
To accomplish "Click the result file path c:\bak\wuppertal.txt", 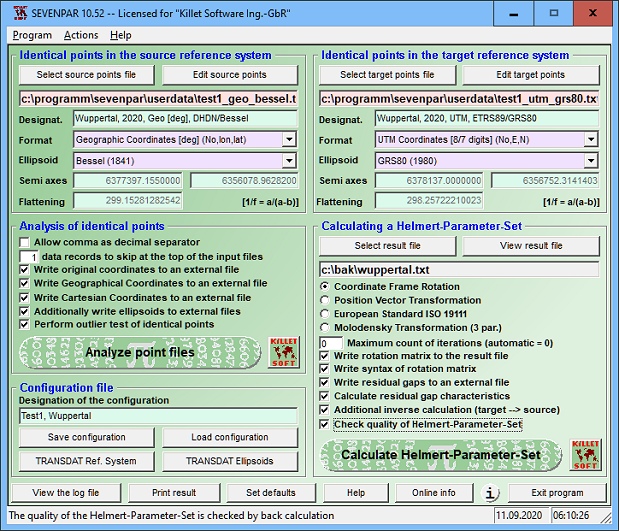I will (x=459, y=270).
